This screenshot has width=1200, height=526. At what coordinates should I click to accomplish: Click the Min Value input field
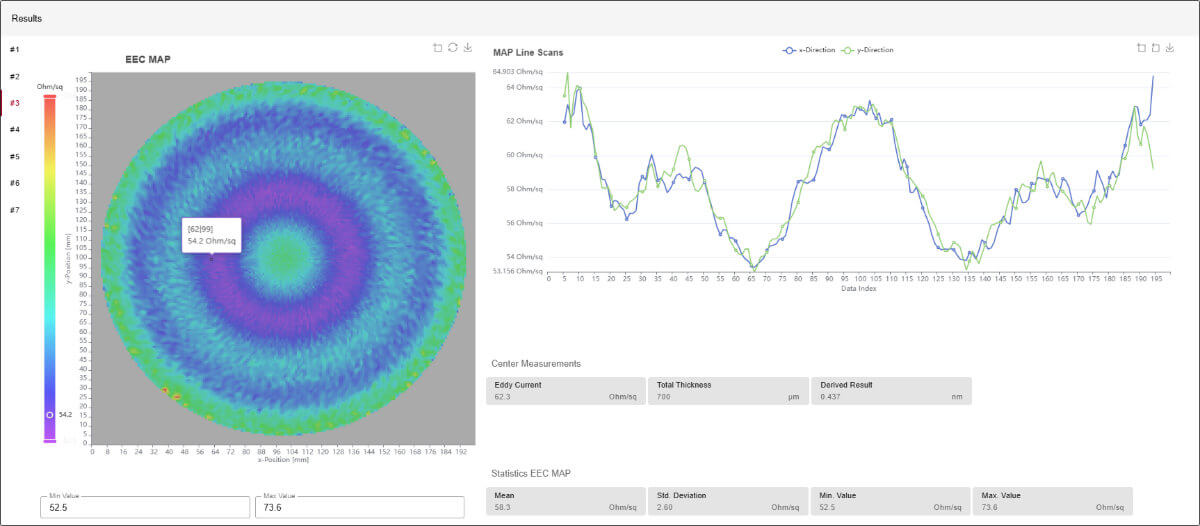(144, 508)
